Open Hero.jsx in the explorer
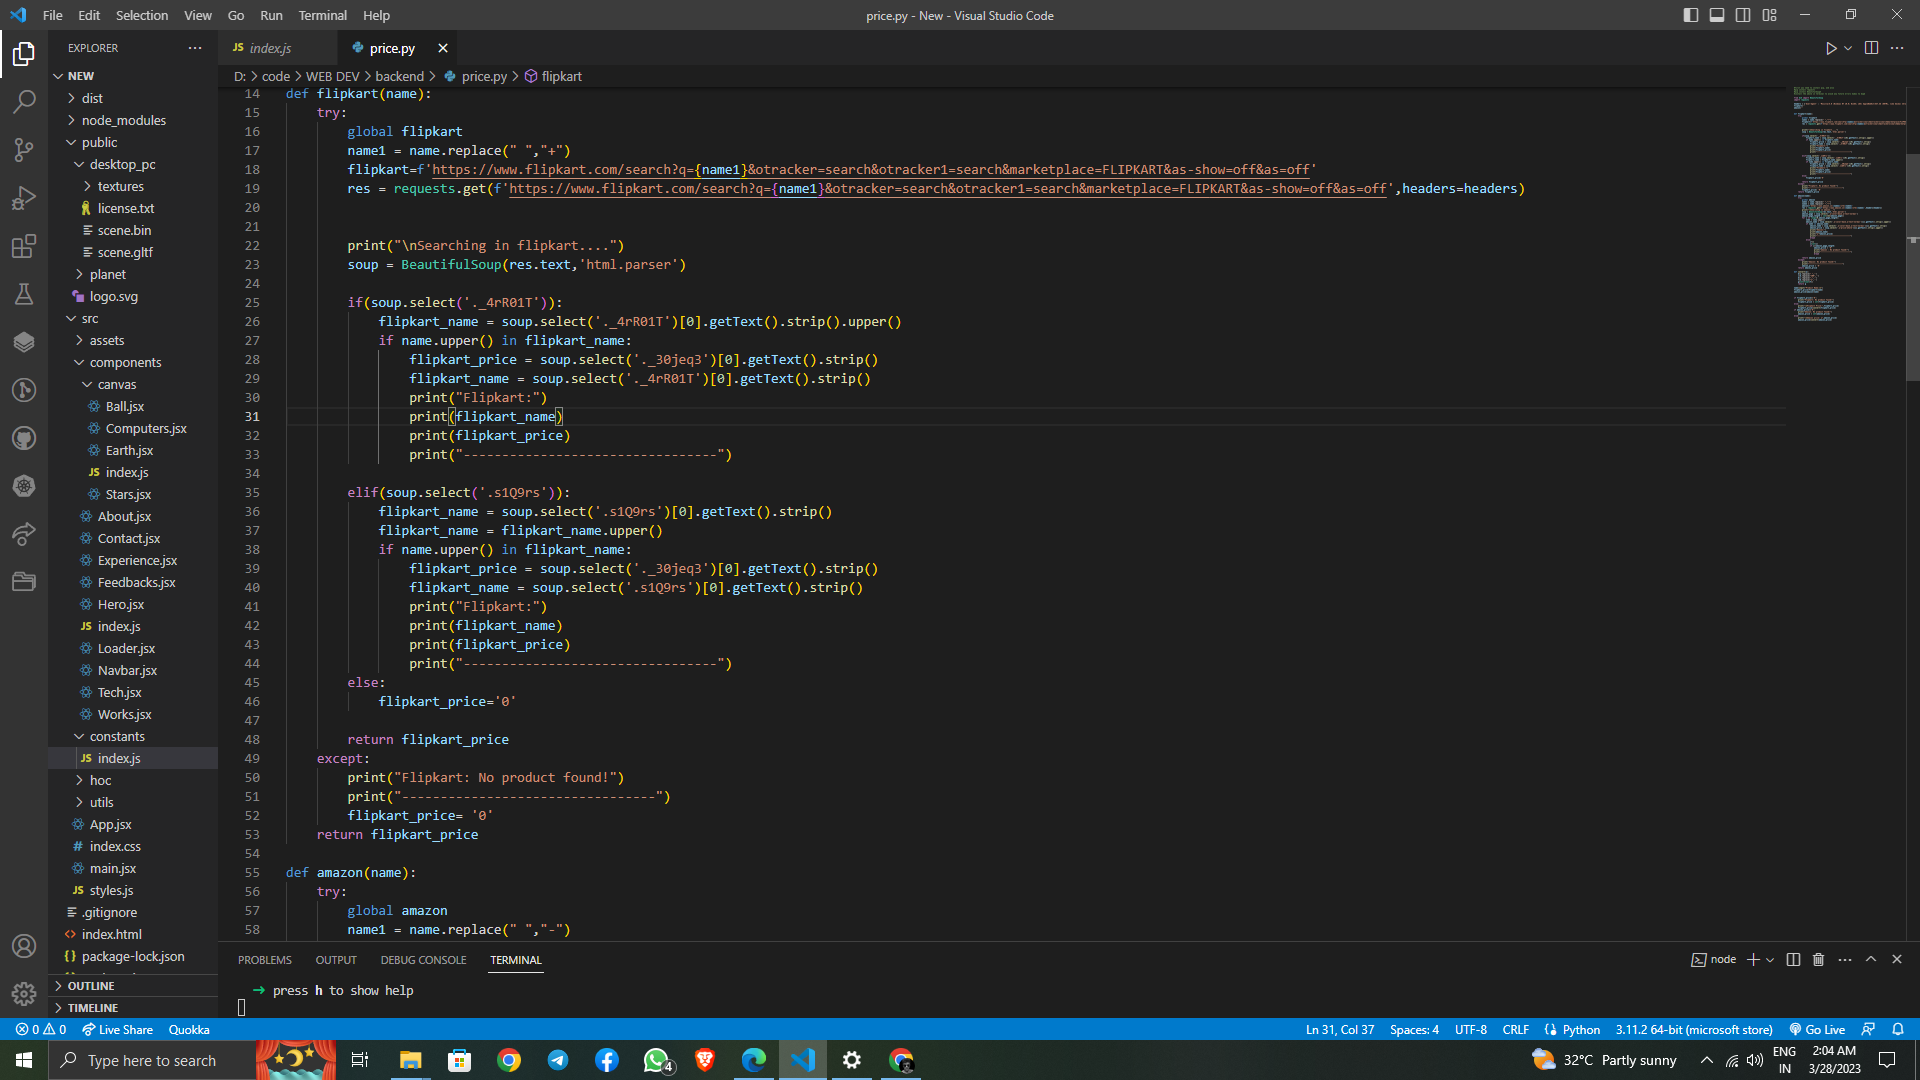Screen dimensions: 1920x1080 (121, 604)
